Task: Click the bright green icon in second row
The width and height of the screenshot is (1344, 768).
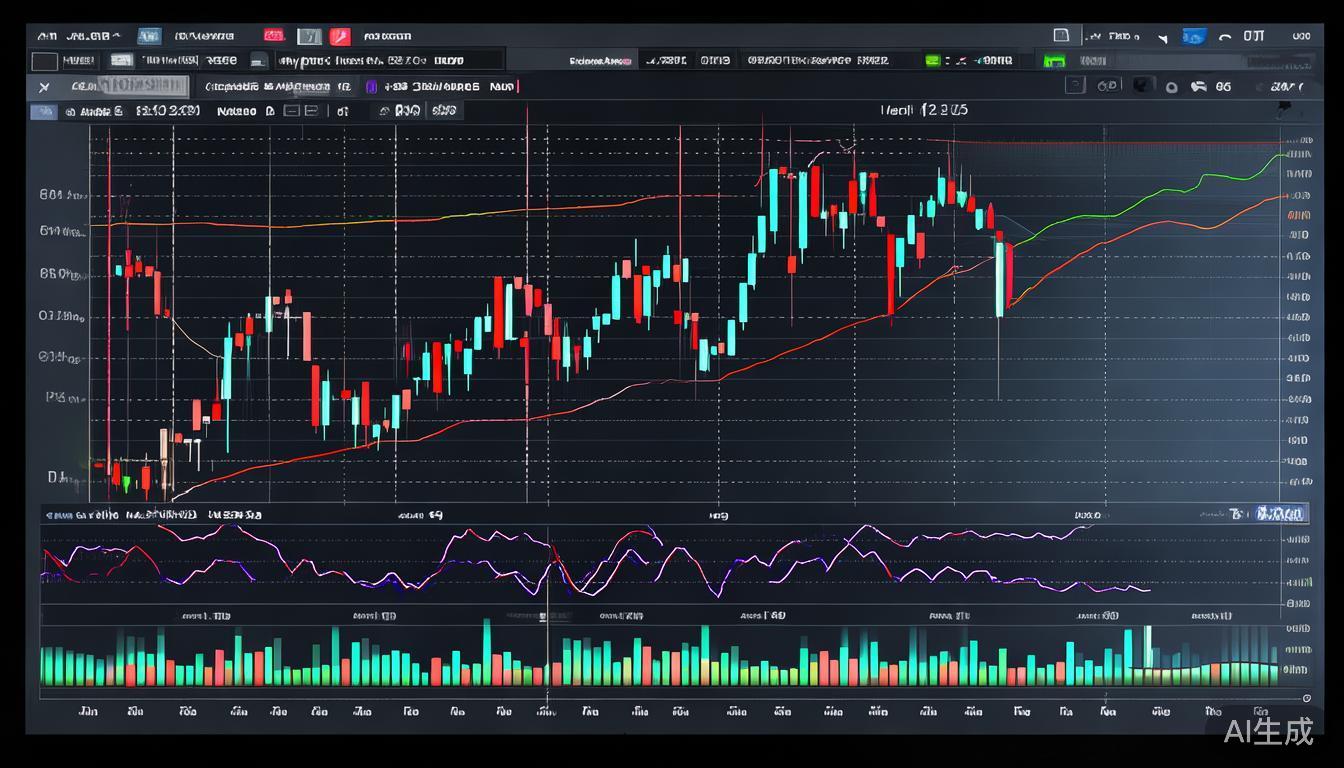Action: tap(1054, 61)
